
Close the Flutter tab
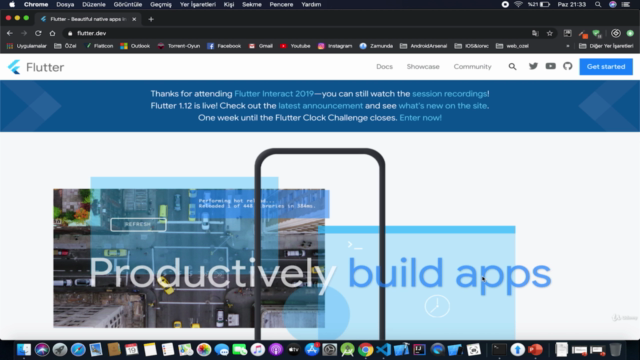click(x=134, y=19)
